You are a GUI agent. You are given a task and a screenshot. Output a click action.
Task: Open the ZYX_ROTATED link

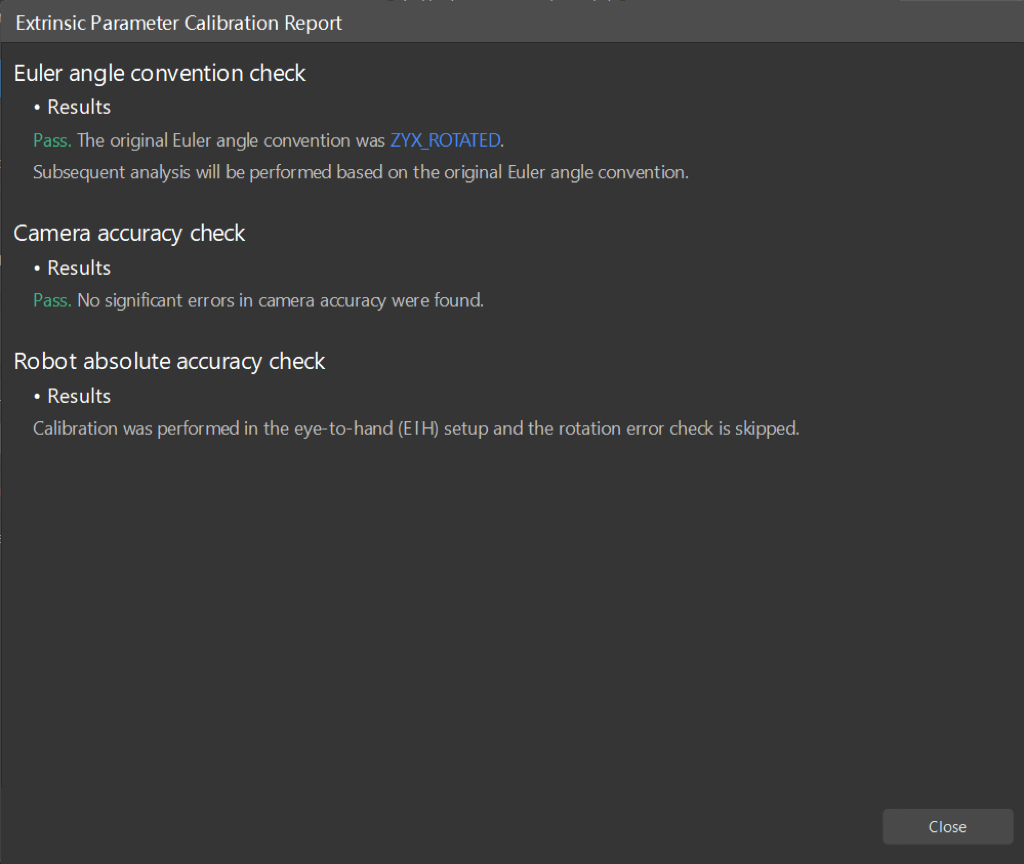tap(445, 140)
